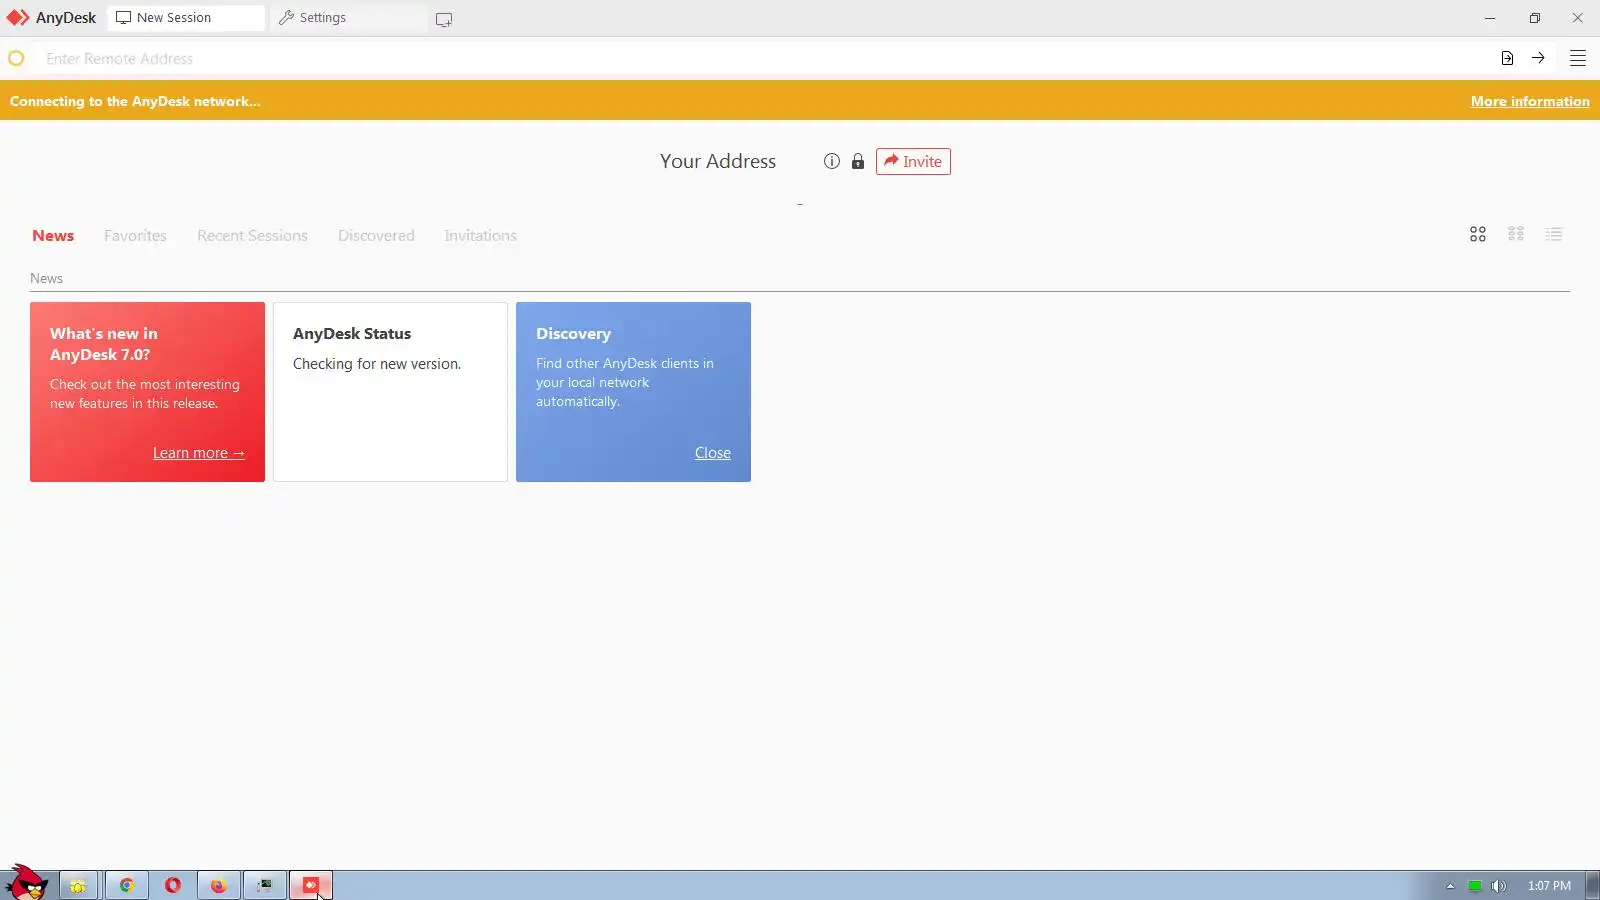Click the AnyDesk logo in the title bar
This screenshot has height=900, width=1600.
tap(18, 18)
